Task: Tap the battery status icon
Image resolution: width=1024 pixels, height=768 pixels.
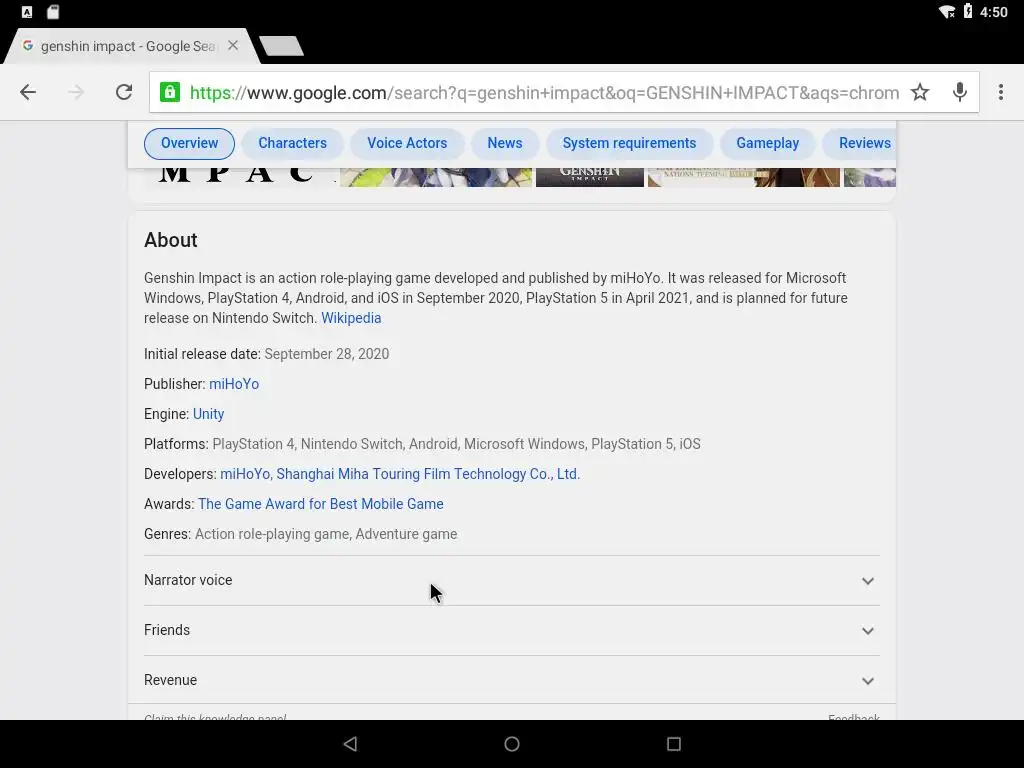Action: (x=968, y=12)
